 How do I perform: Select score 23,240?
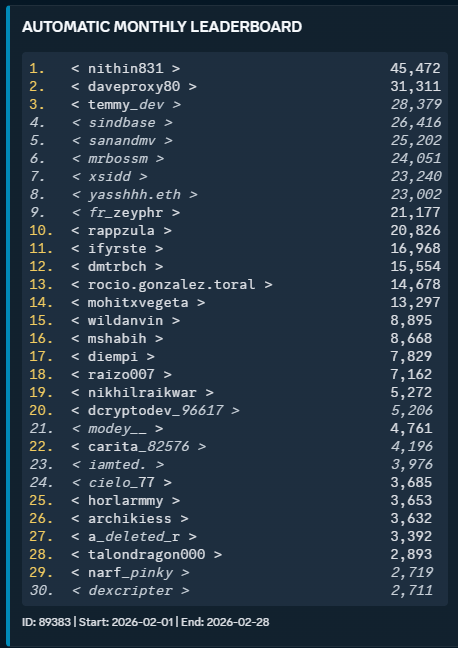point(416,177)
